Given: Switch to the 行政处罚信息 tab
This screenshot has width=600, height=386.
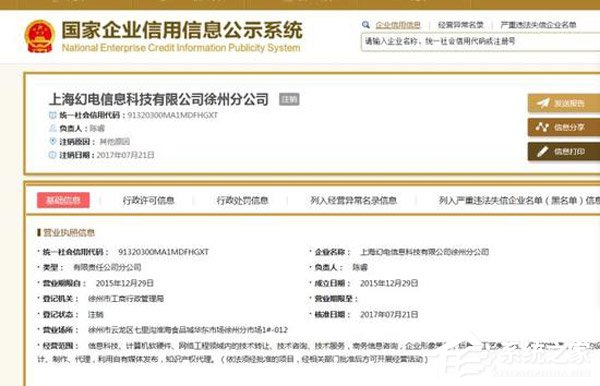Looking at the screenshot, I should coord(242,200).
